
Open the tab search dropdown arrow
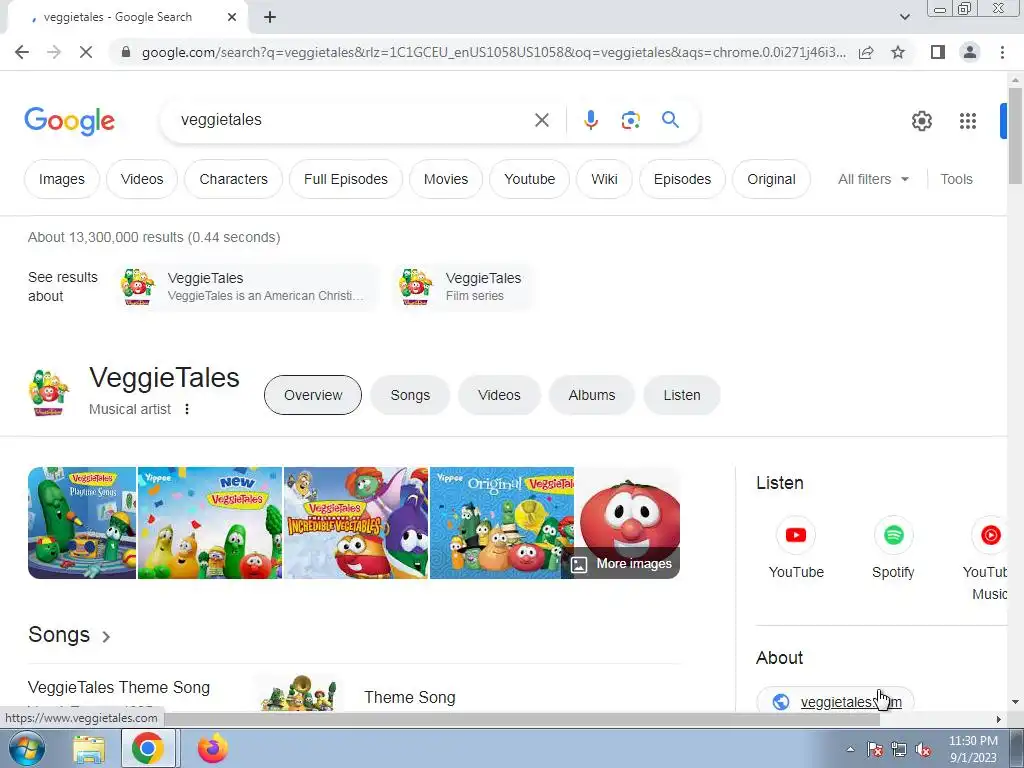tap(904, 17)
